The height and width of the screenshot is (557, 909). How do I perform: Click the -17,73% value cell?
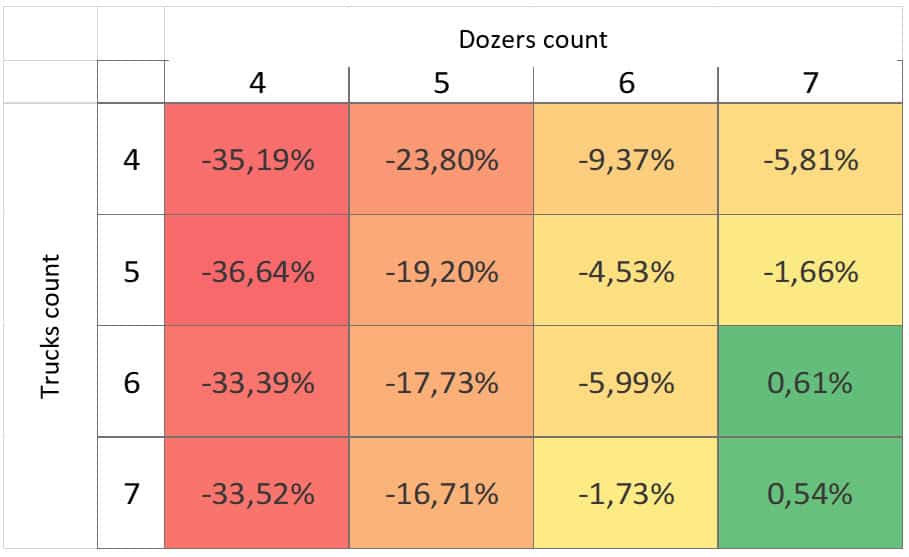(x=441, y=382)
